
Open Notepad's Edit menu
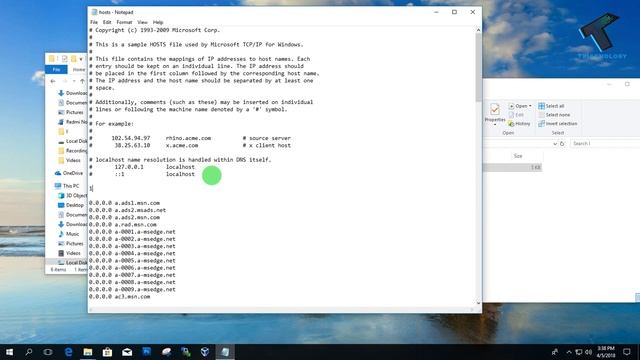click(107, 22)
